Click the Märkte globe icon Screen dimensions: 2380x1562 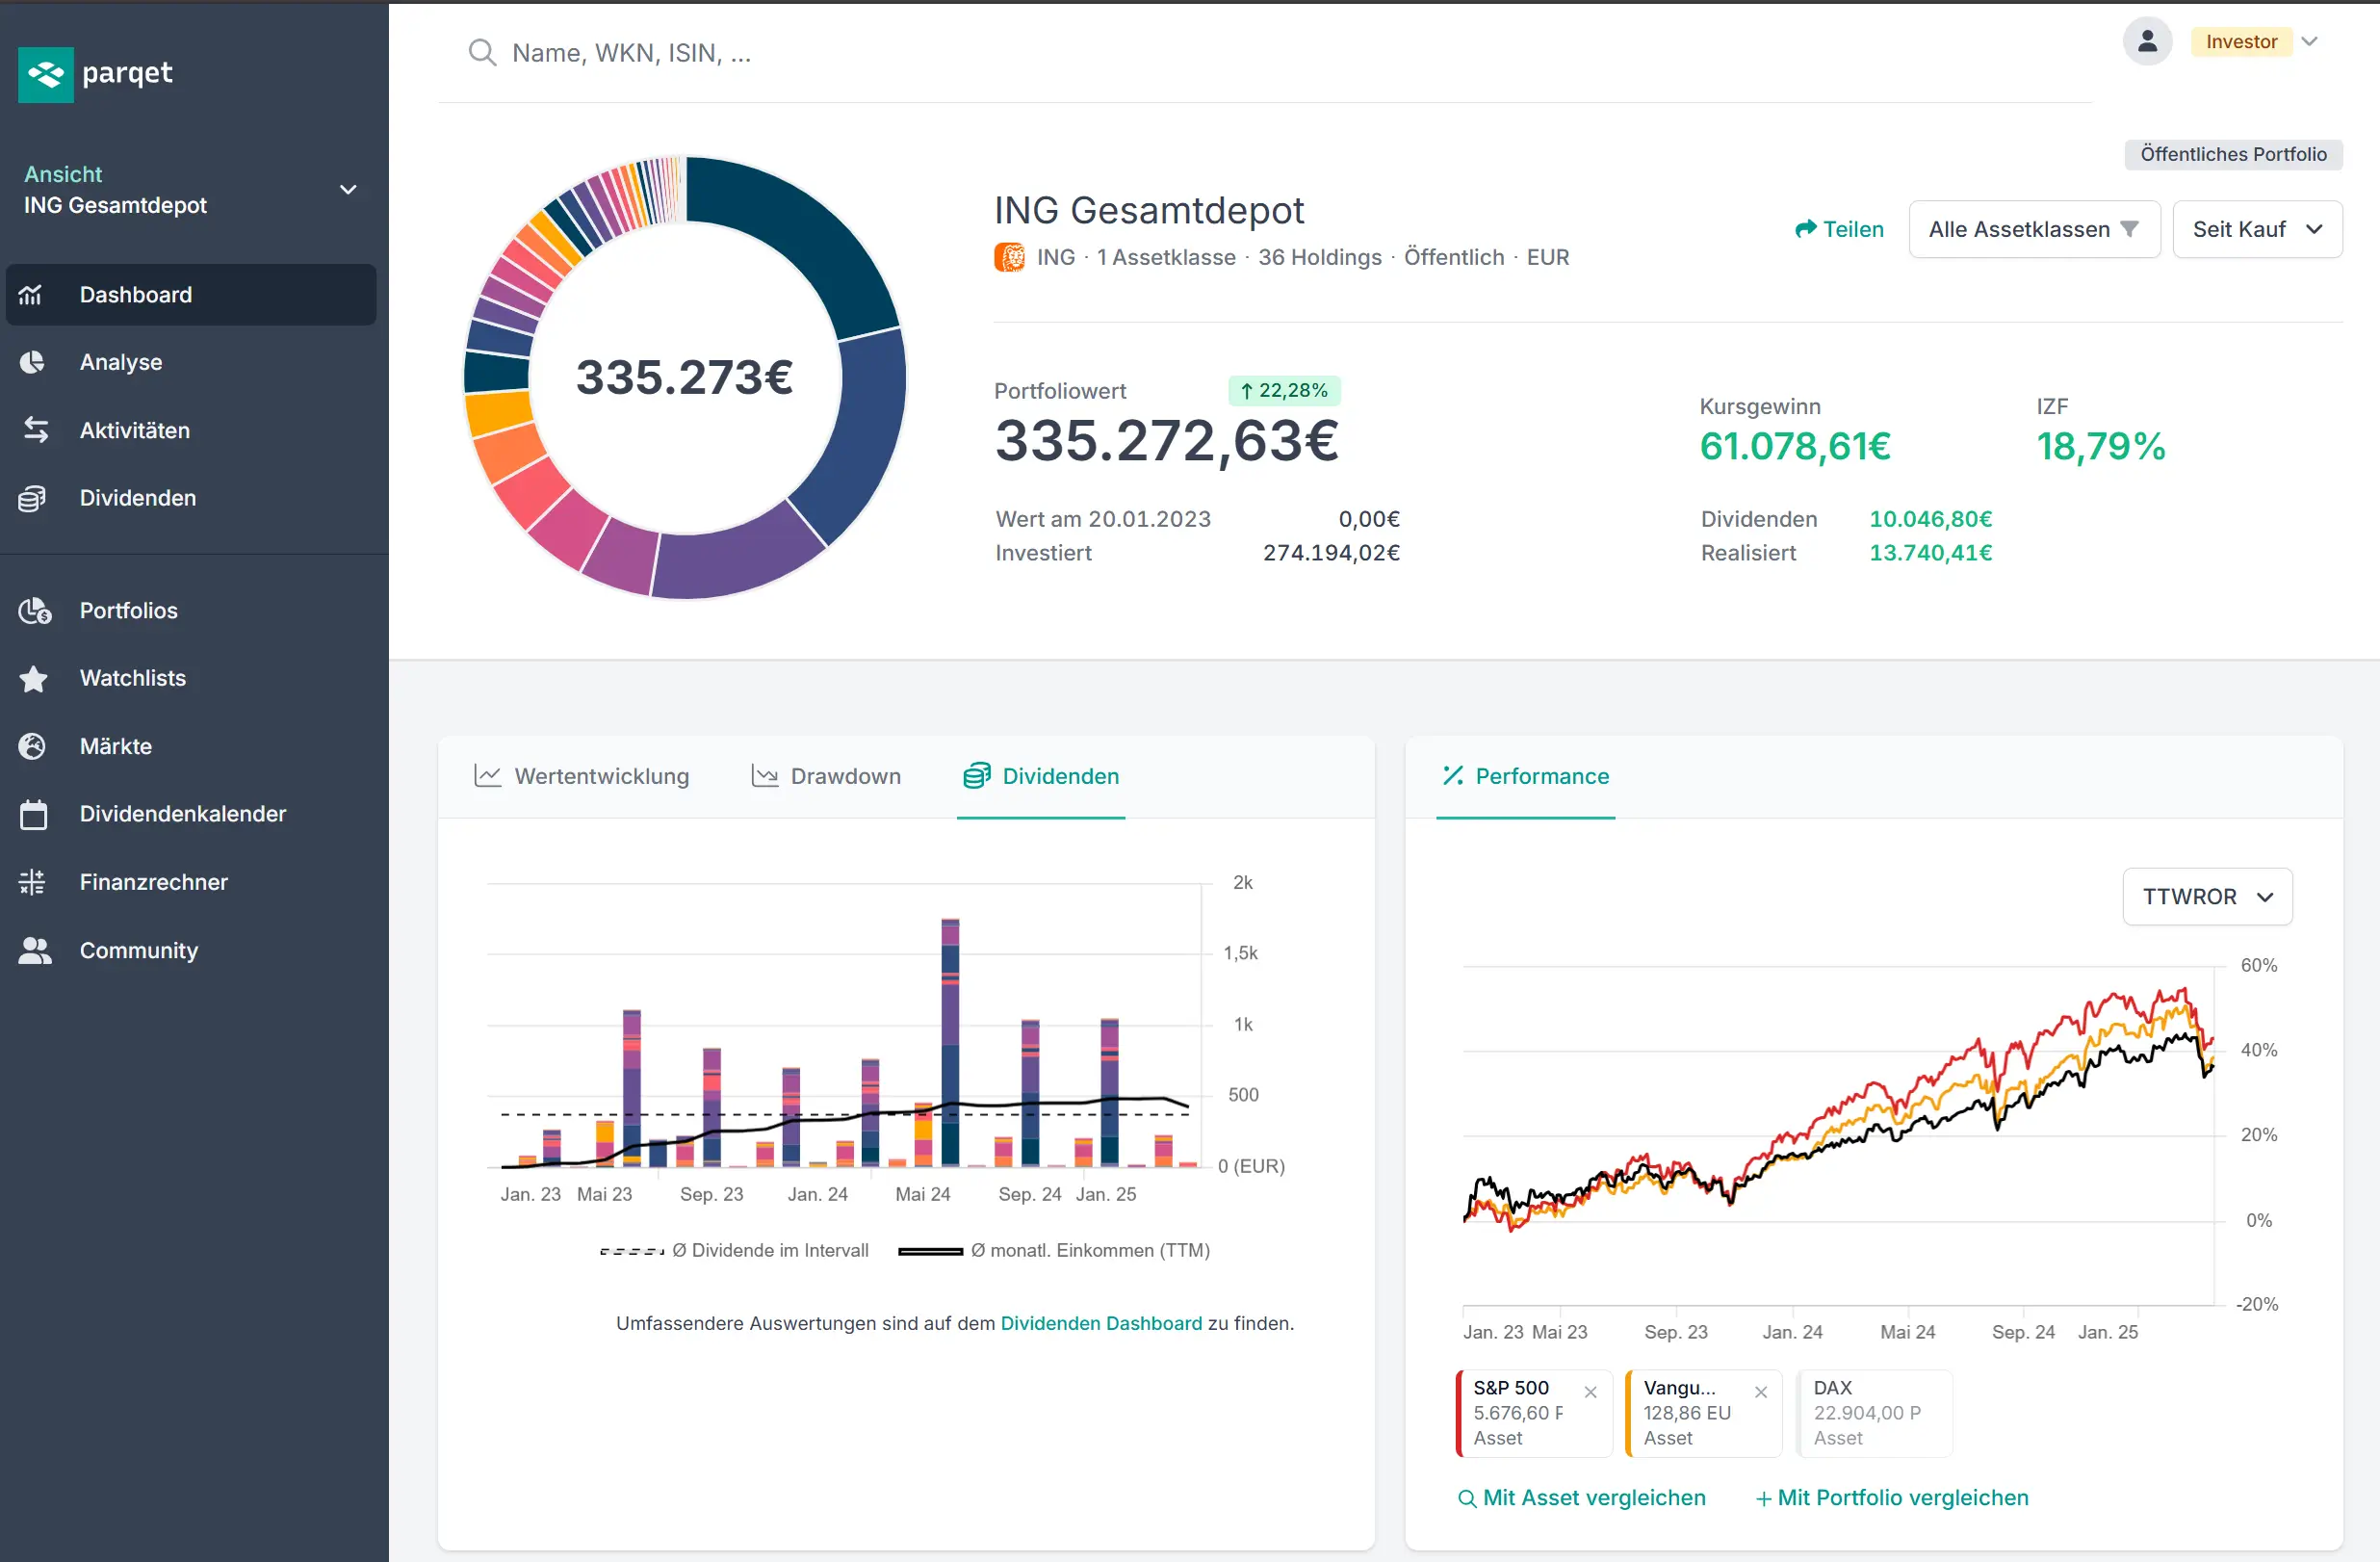(33, 746)
